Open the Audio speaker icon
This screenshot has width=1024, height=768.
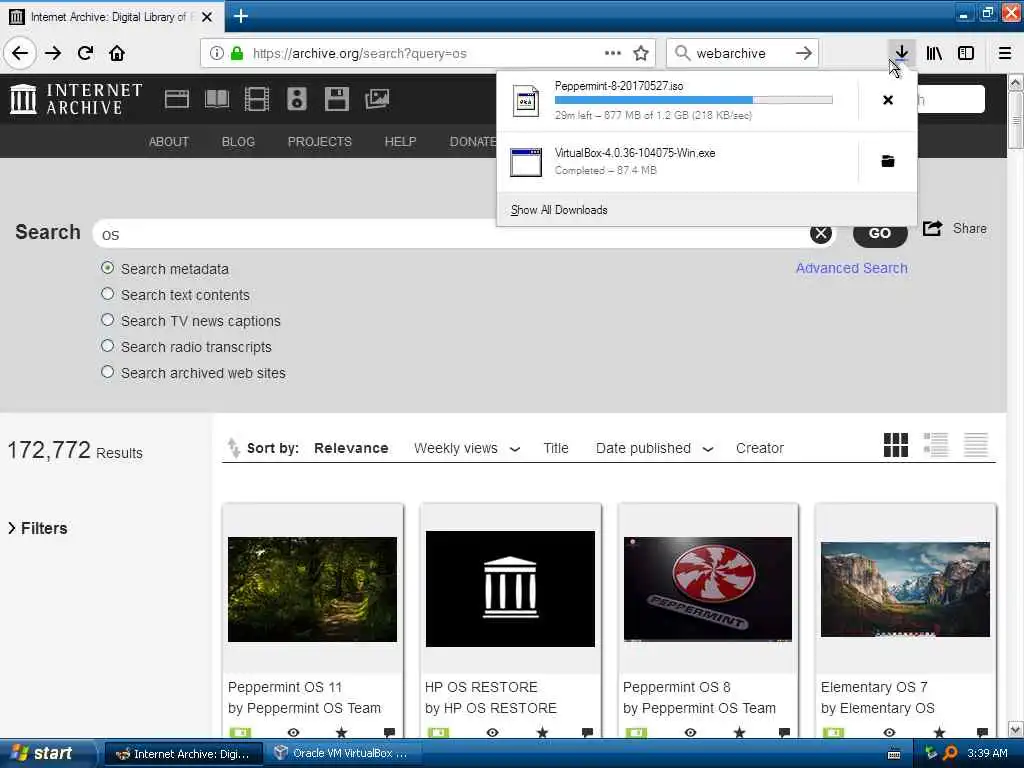[x=296, y=99]
